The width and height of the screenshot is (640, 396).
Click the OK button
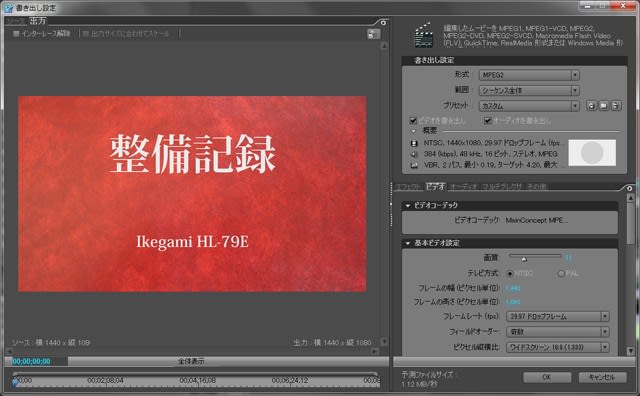pos(547,377)
